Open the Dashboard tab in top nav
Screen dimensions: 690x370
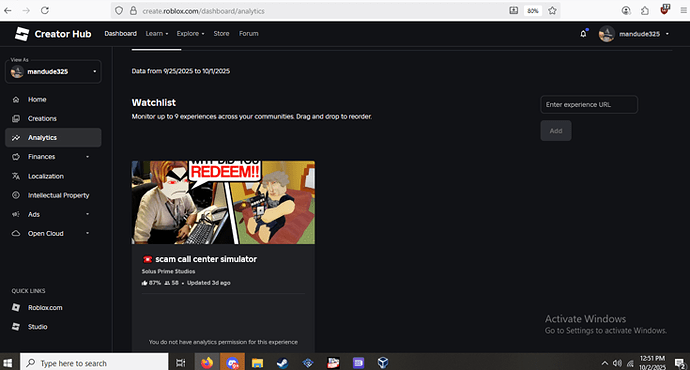pyautogui.click(x=121, y=33)
